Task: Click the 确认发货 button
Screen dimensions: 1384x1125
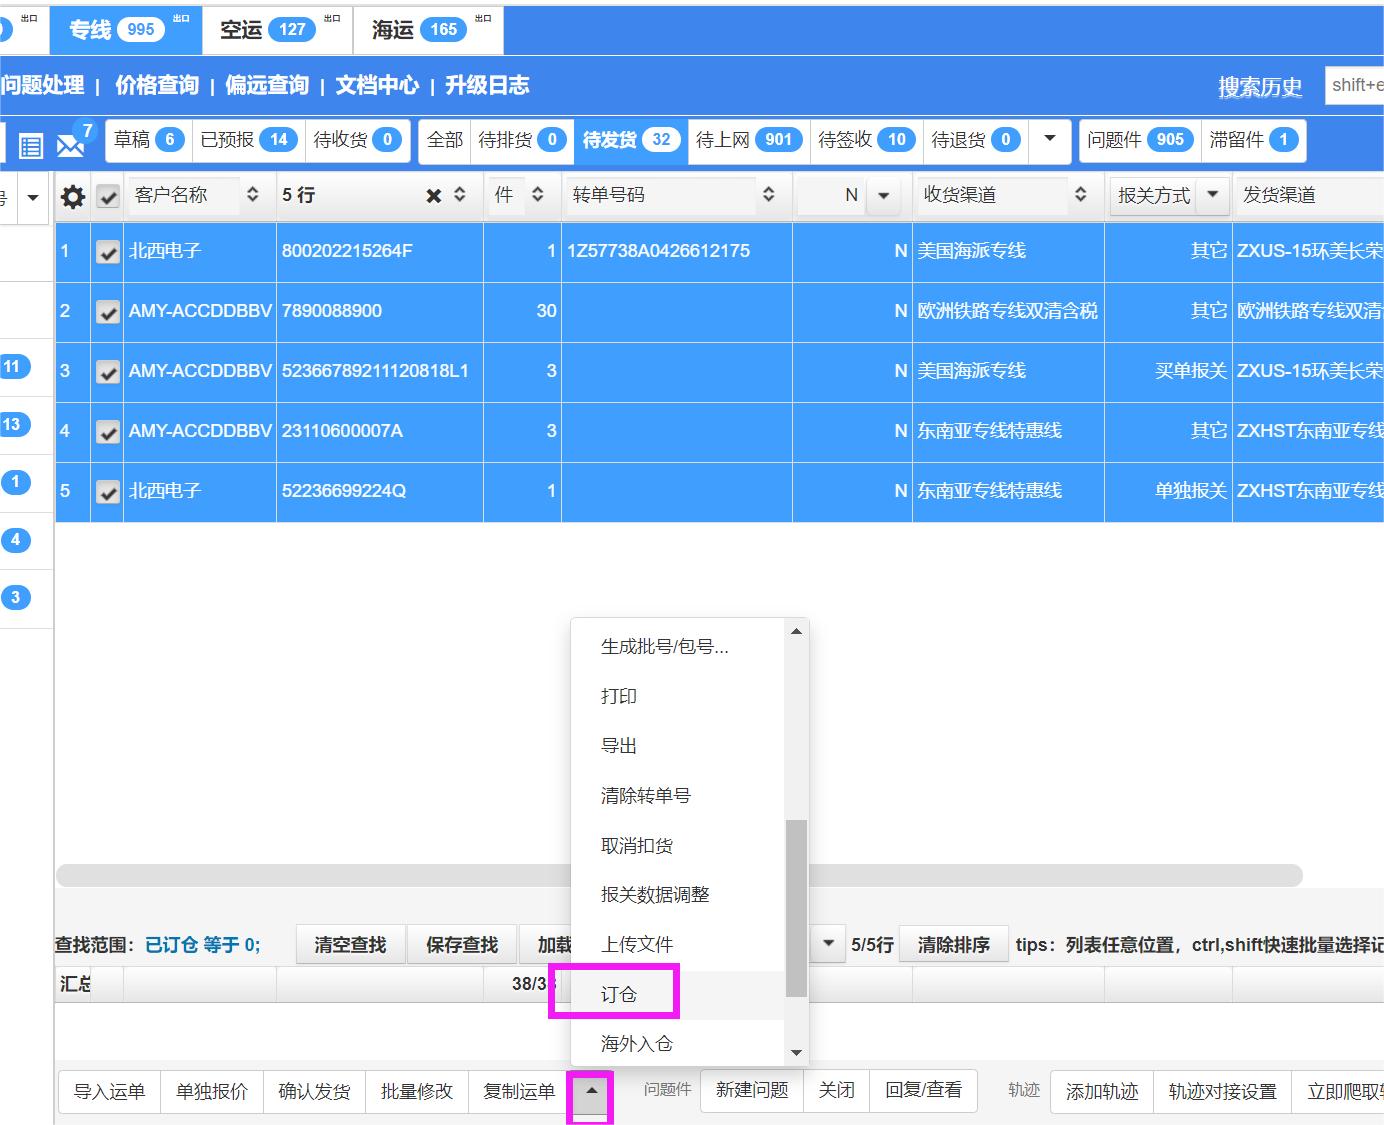Action: click(314, 1091)
